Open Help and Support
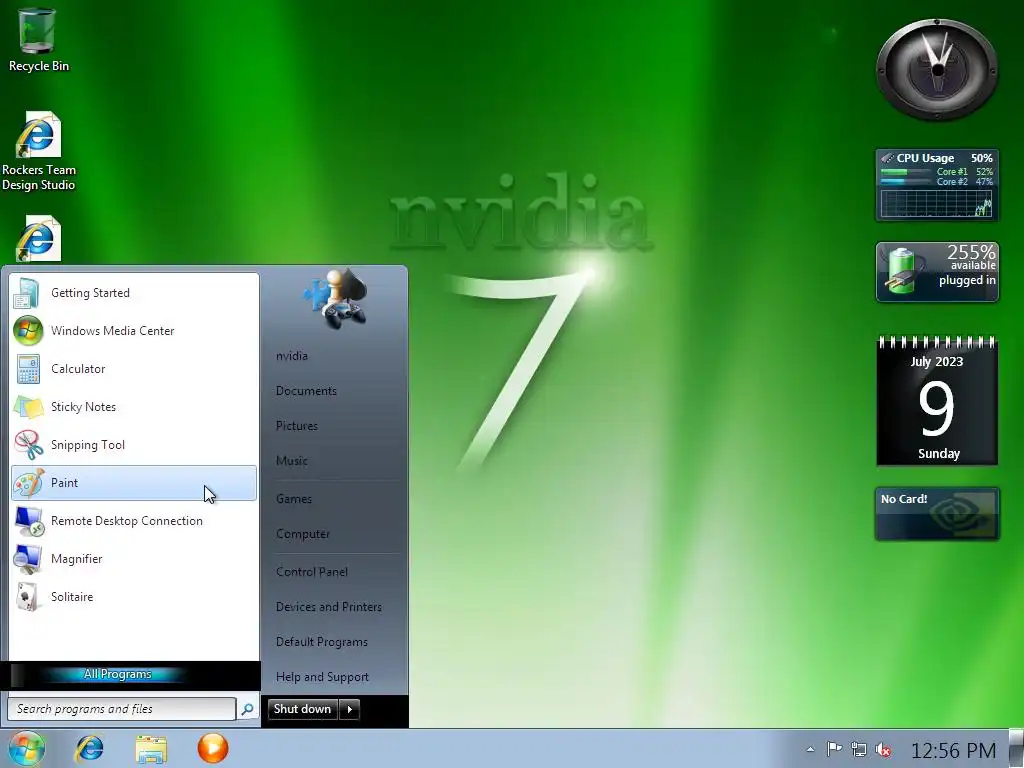The height and width of the screenshot is (768, 1024). (x=322, y=677)
